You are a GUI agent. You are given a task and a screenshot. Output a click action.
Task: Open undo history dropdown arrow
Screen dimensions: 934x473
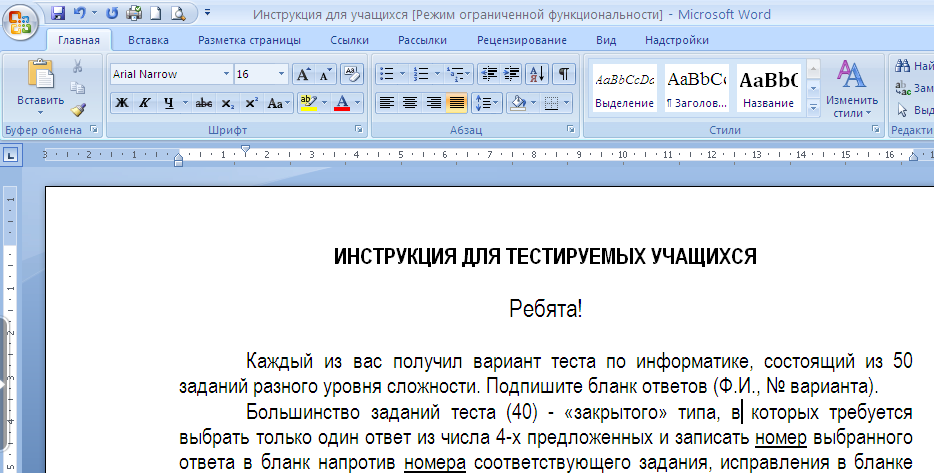coord(94,13)
